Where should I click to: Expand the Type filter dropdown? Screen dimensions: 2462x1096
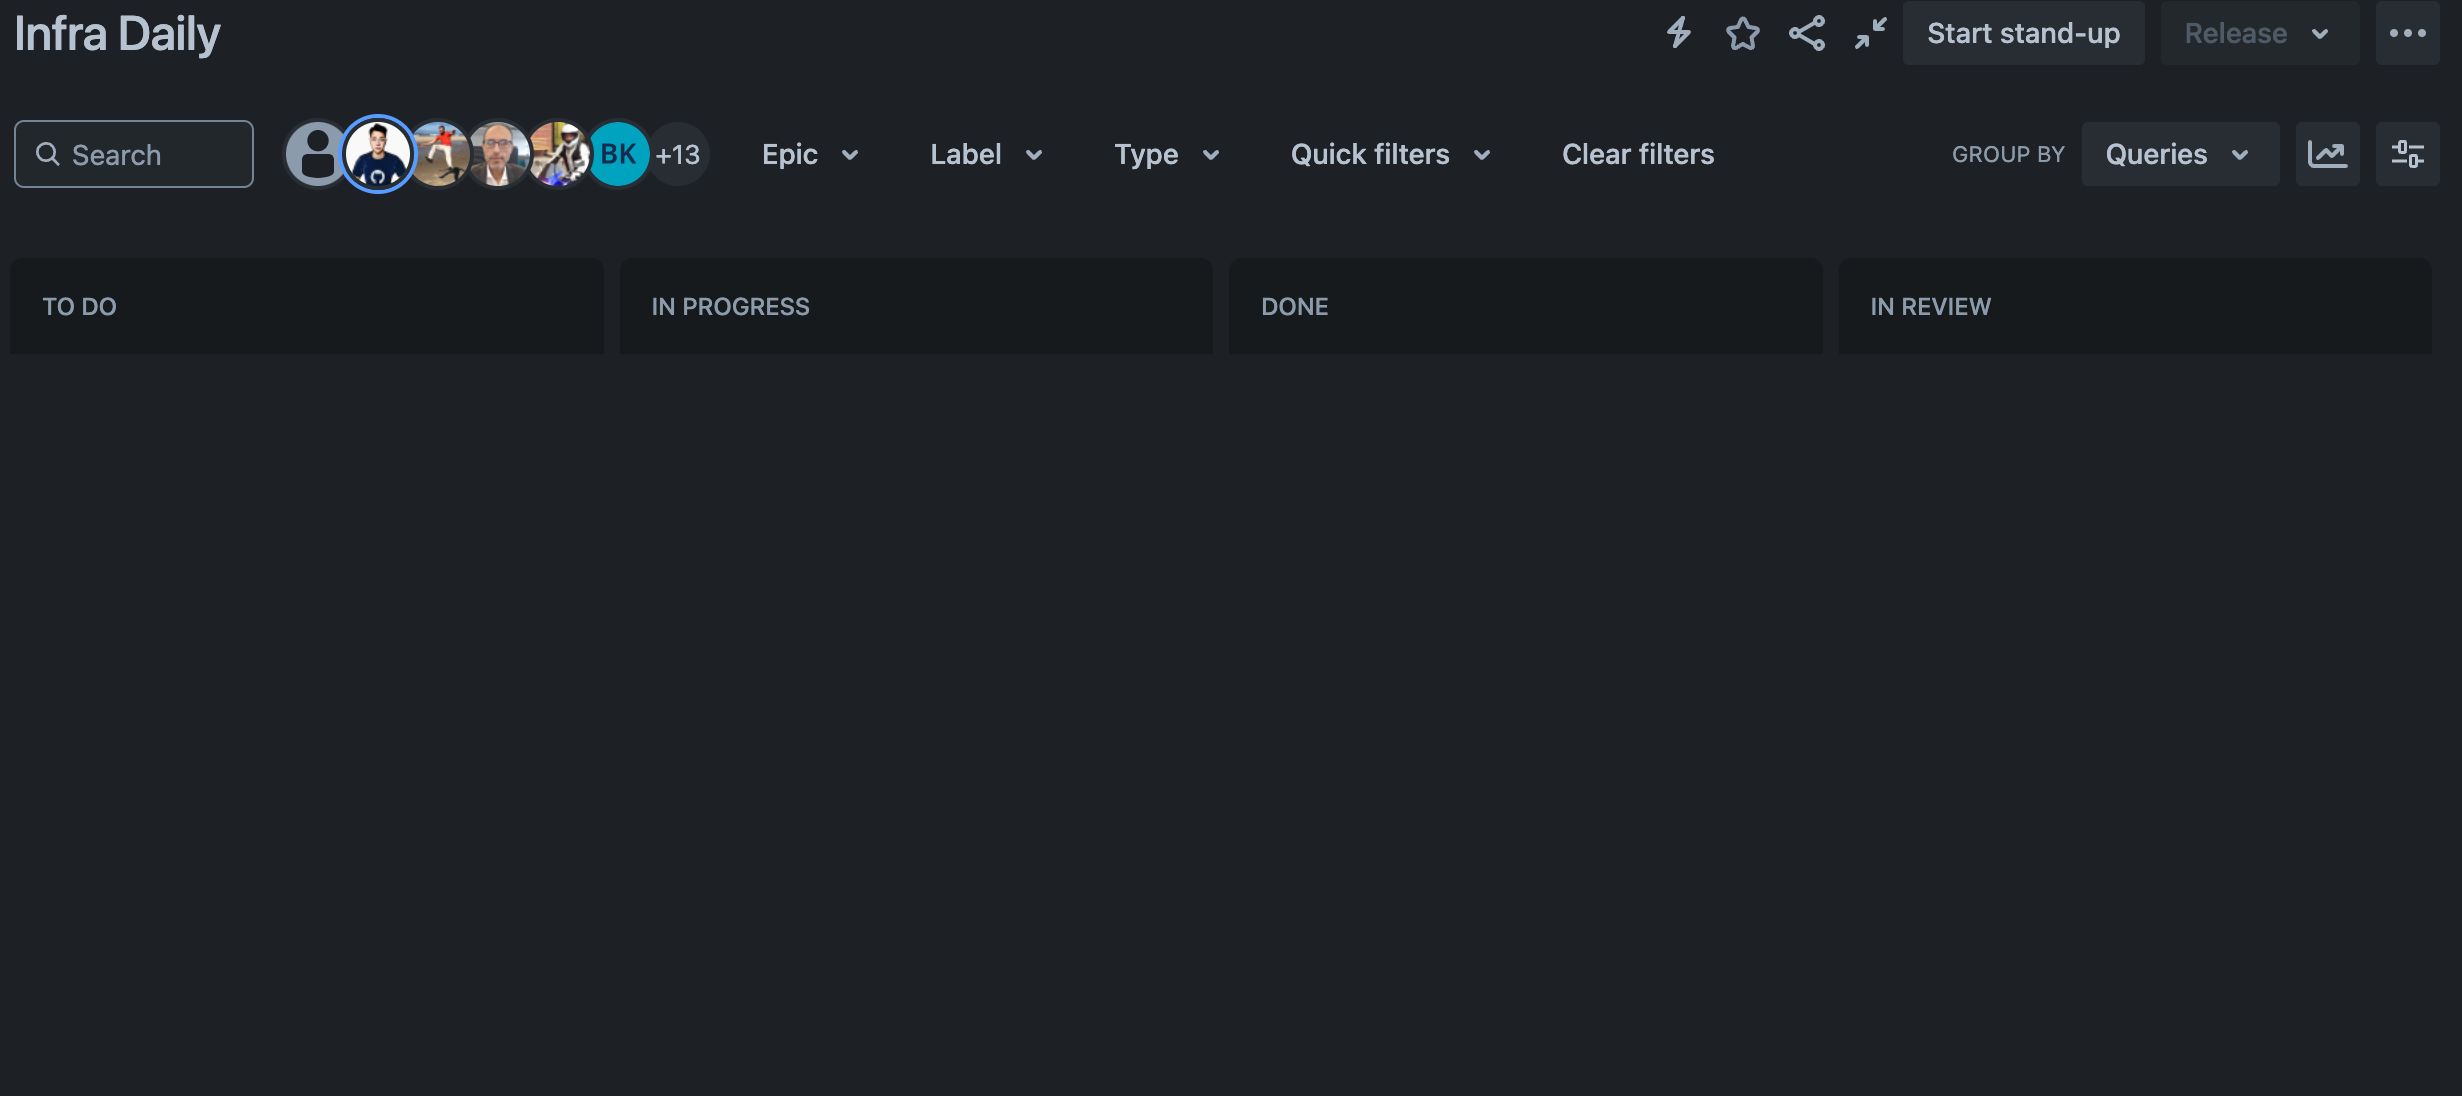(x=1167, y=152)
